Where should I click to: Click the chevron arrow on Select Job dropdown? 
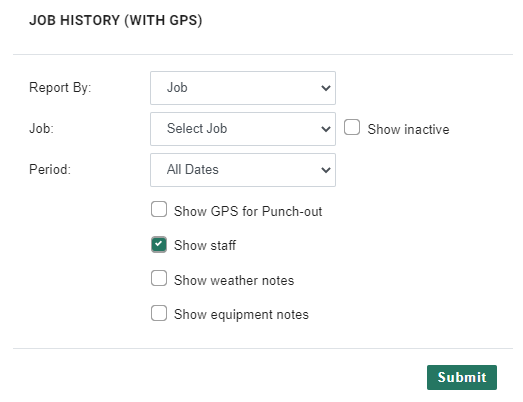326,129
